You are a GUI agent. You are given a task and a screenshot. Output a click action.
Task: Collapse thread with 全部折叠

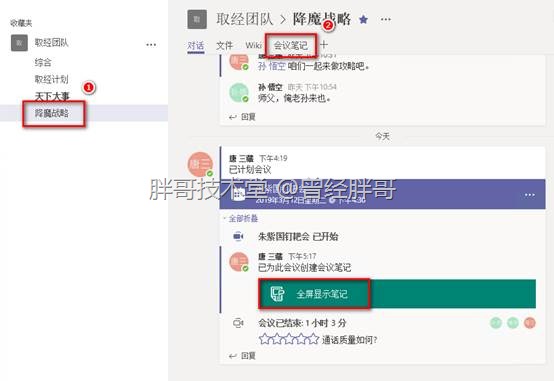243,218
